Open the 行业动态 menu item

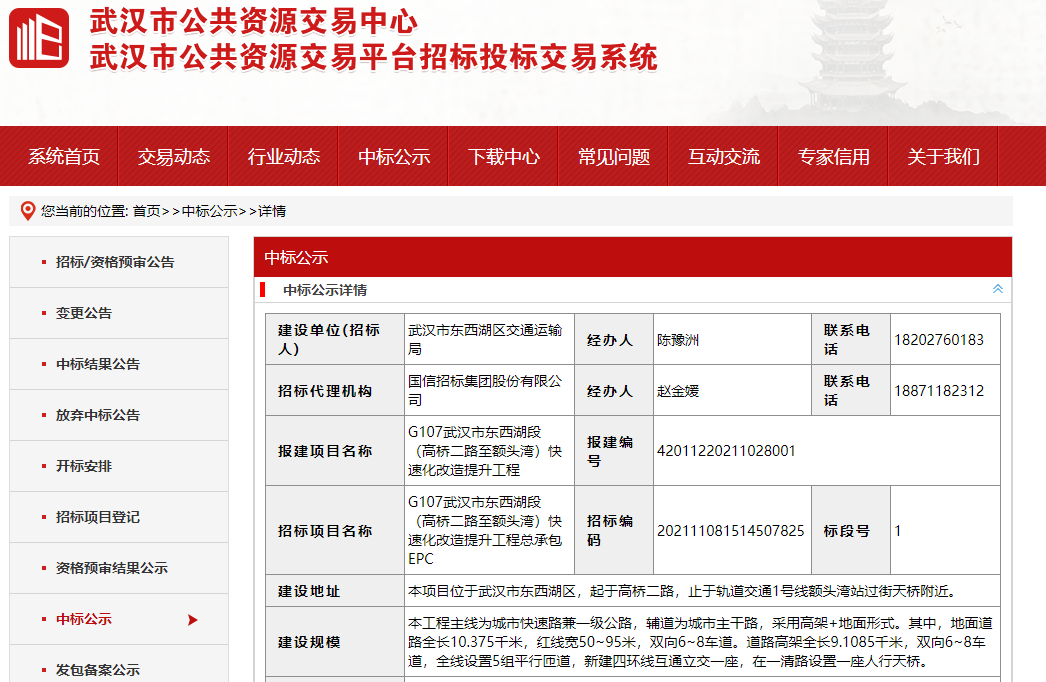point(284,157)
